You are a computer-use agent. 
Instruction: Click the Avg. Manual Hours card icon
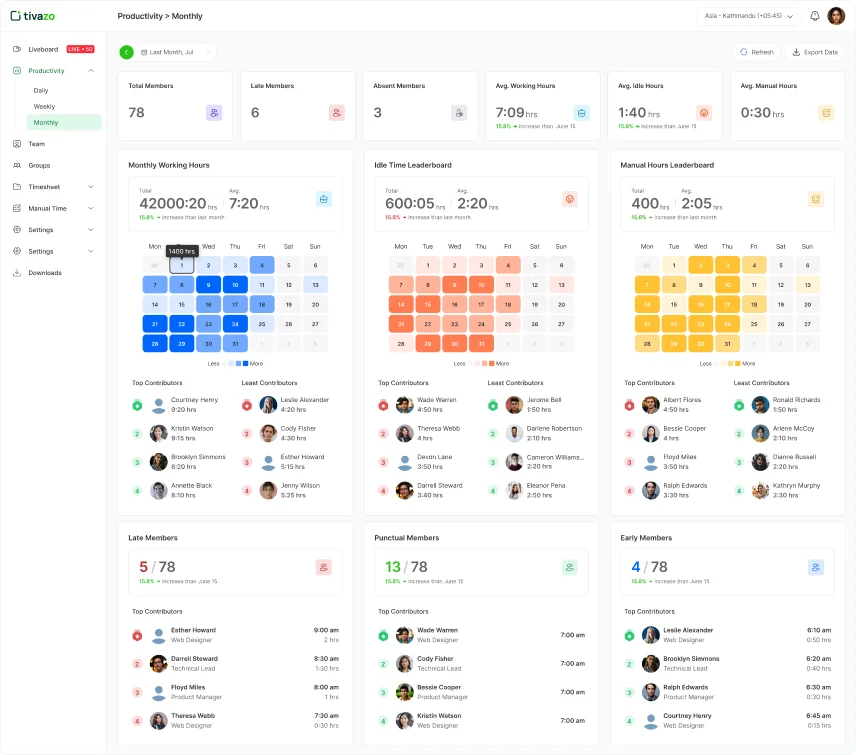coord(826,113)
